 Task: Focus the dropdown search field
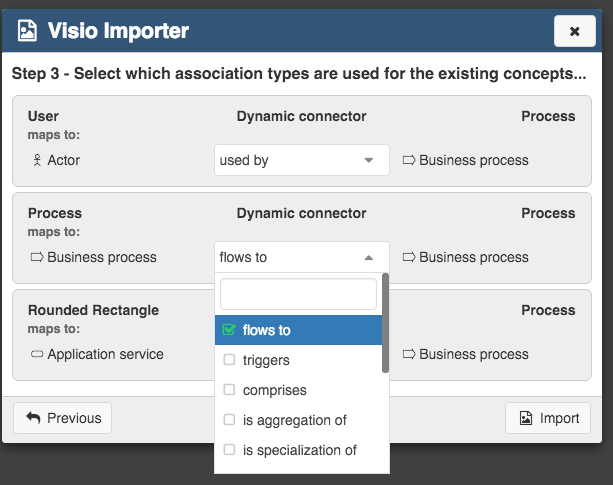coord(297,294)
